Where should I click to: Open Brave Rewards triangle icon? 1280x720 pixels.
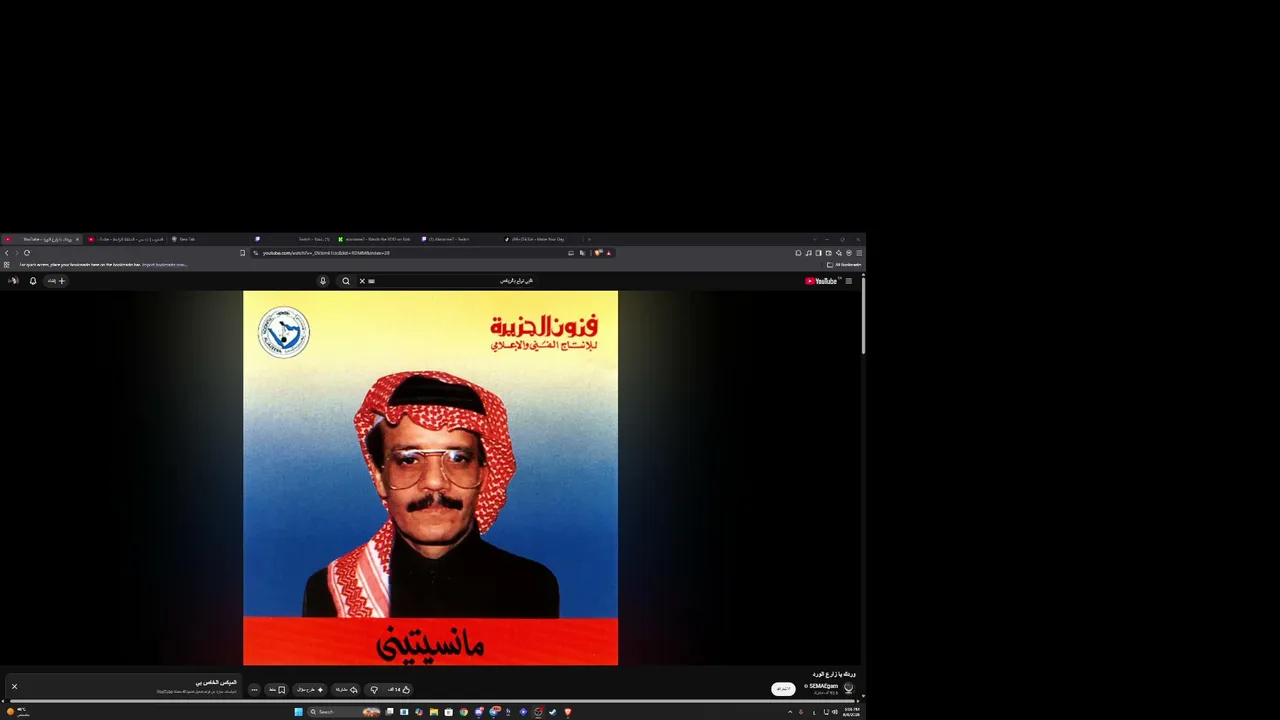(x=608, y=253)
